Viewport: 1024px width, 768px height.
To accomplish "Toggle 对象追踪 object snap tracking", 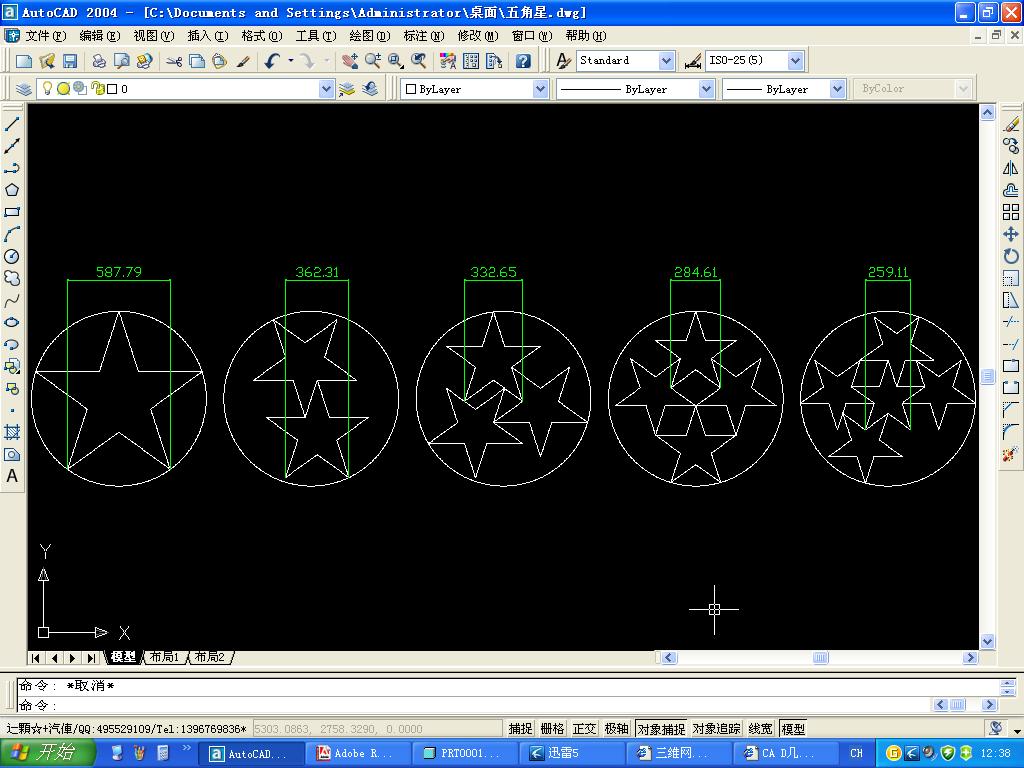I will pyautogui.click(x=716, y=728).
